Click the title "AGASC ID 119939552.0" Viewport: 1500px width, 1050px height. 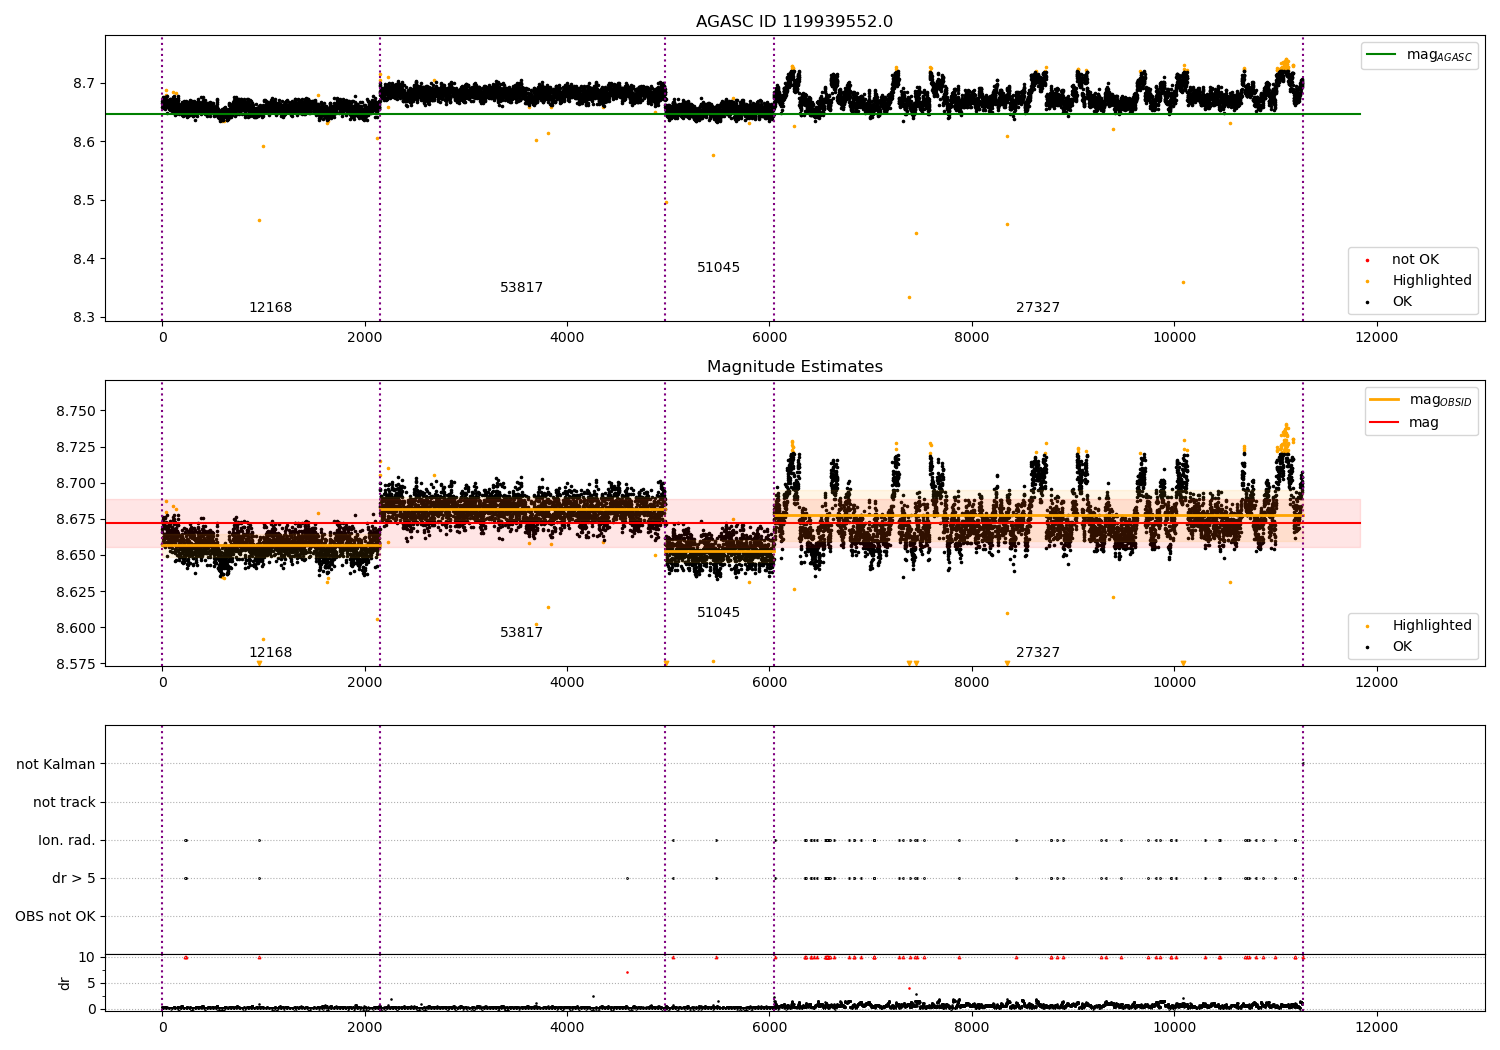[x=794, y=22]
